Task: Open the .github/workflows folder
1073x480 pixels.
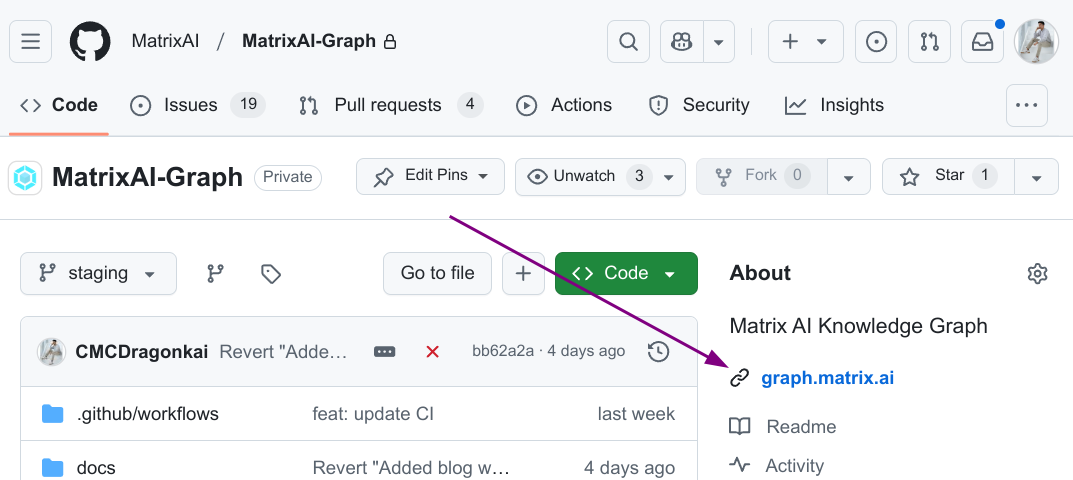Action: coord(147,413)
